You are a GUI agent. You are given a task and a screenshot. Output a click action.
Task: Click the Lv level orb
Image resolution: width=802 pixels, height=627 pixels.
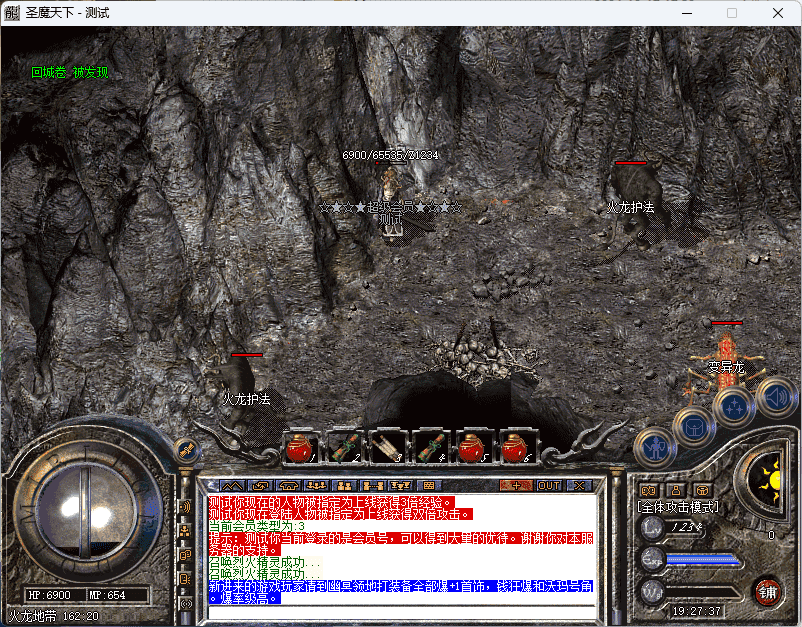(x=653, y=527)
